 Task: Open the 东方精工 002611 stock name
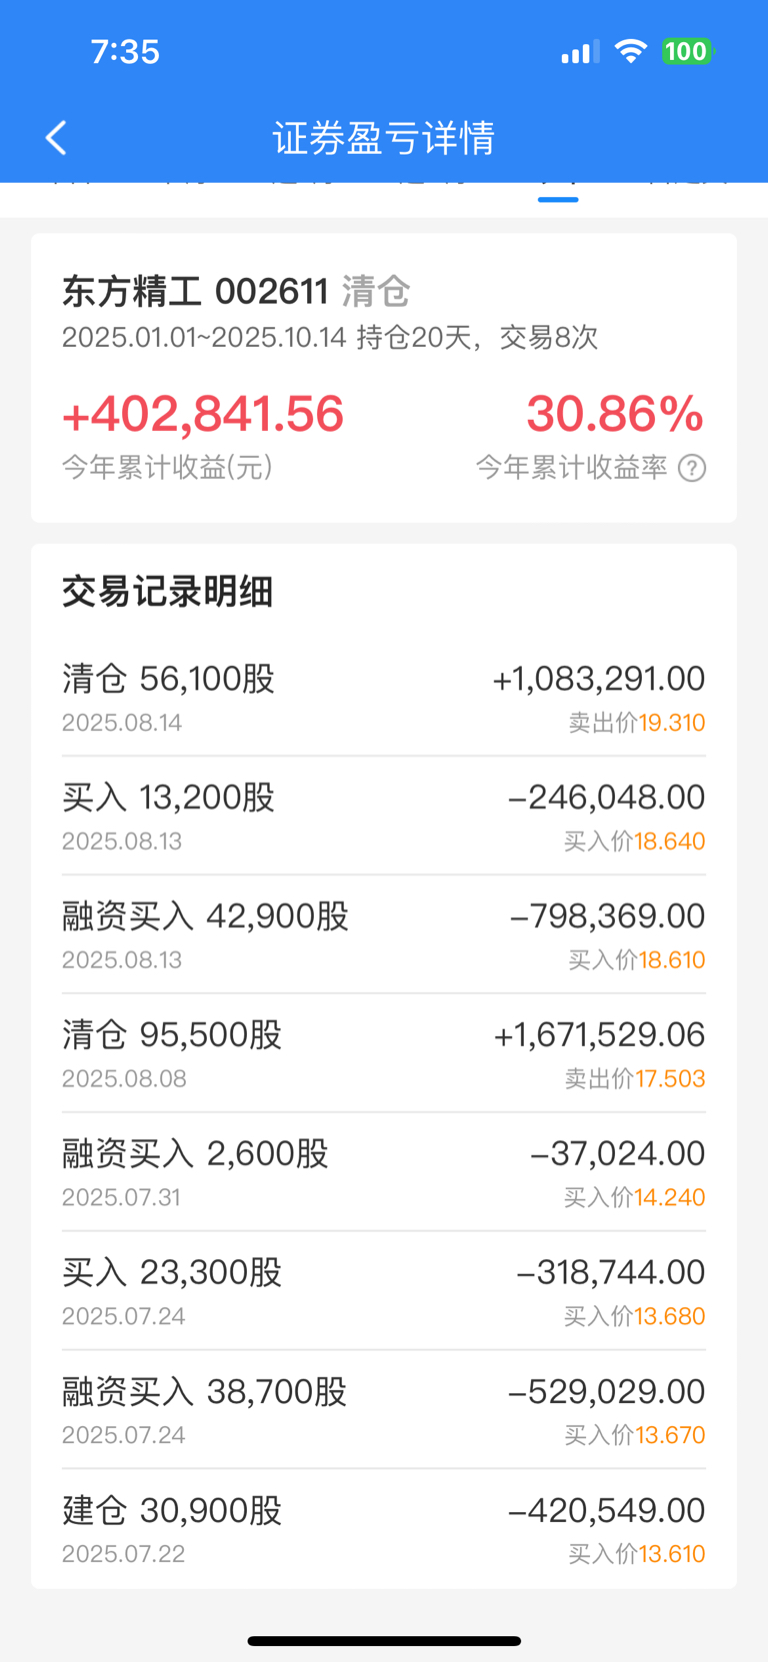(x=195, y=292)
